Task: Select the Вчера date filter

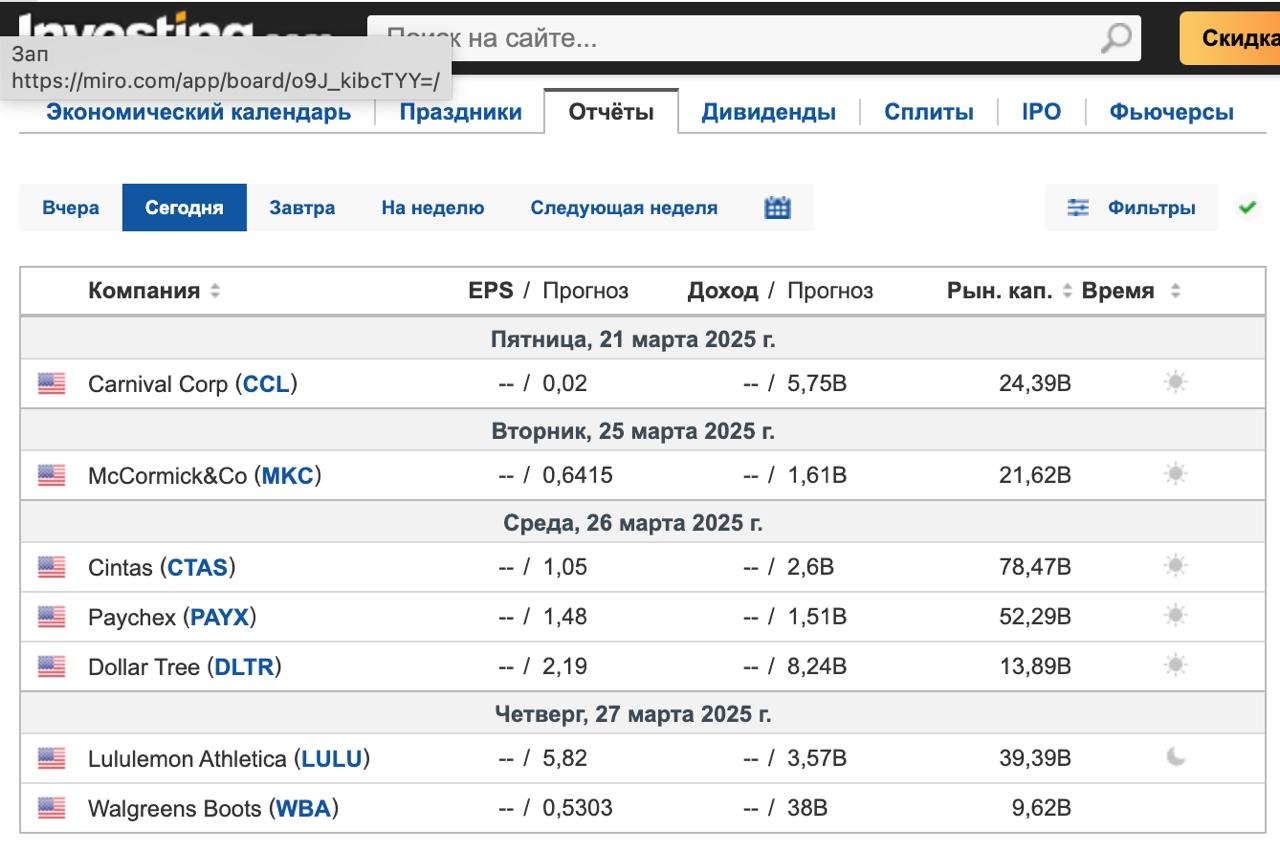Action: [71, 208]
